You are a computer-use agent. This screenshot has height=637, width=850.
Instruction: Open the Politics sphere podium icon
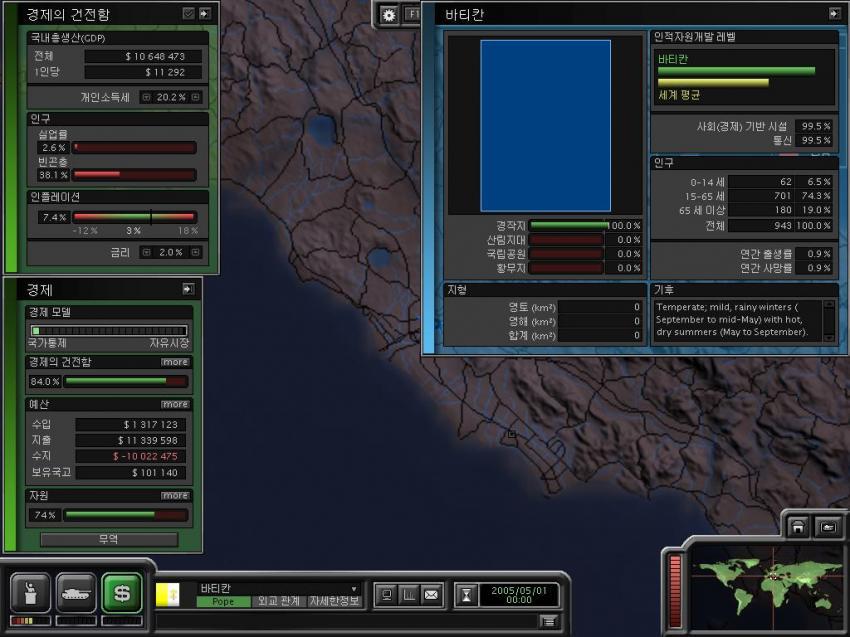[x=30, y=594]
